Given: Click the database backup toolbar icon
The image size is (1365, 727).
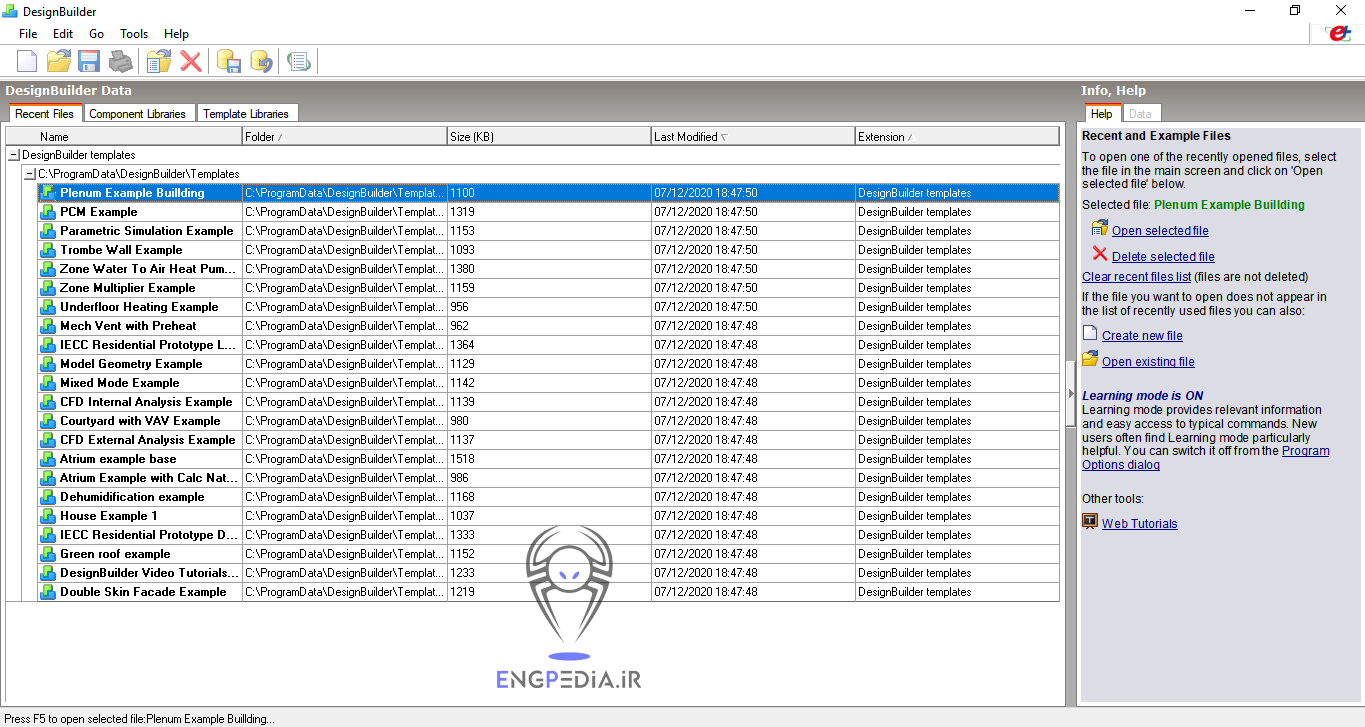Looking at the screenshot, I should point(228,61).
